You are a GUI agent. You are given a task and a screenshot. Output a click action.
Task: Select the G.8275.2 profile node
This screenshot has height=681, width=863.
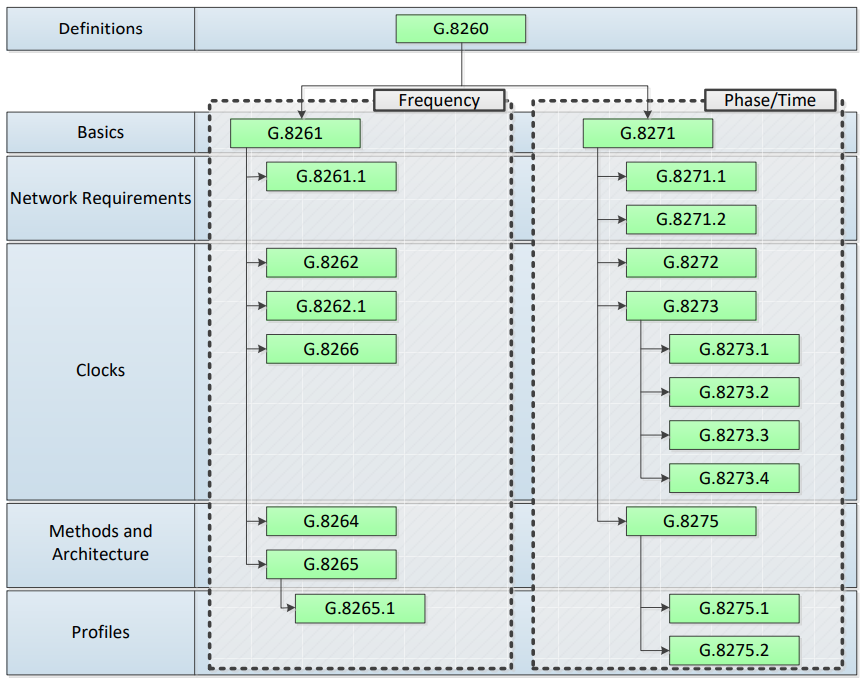tap(733, 650)
